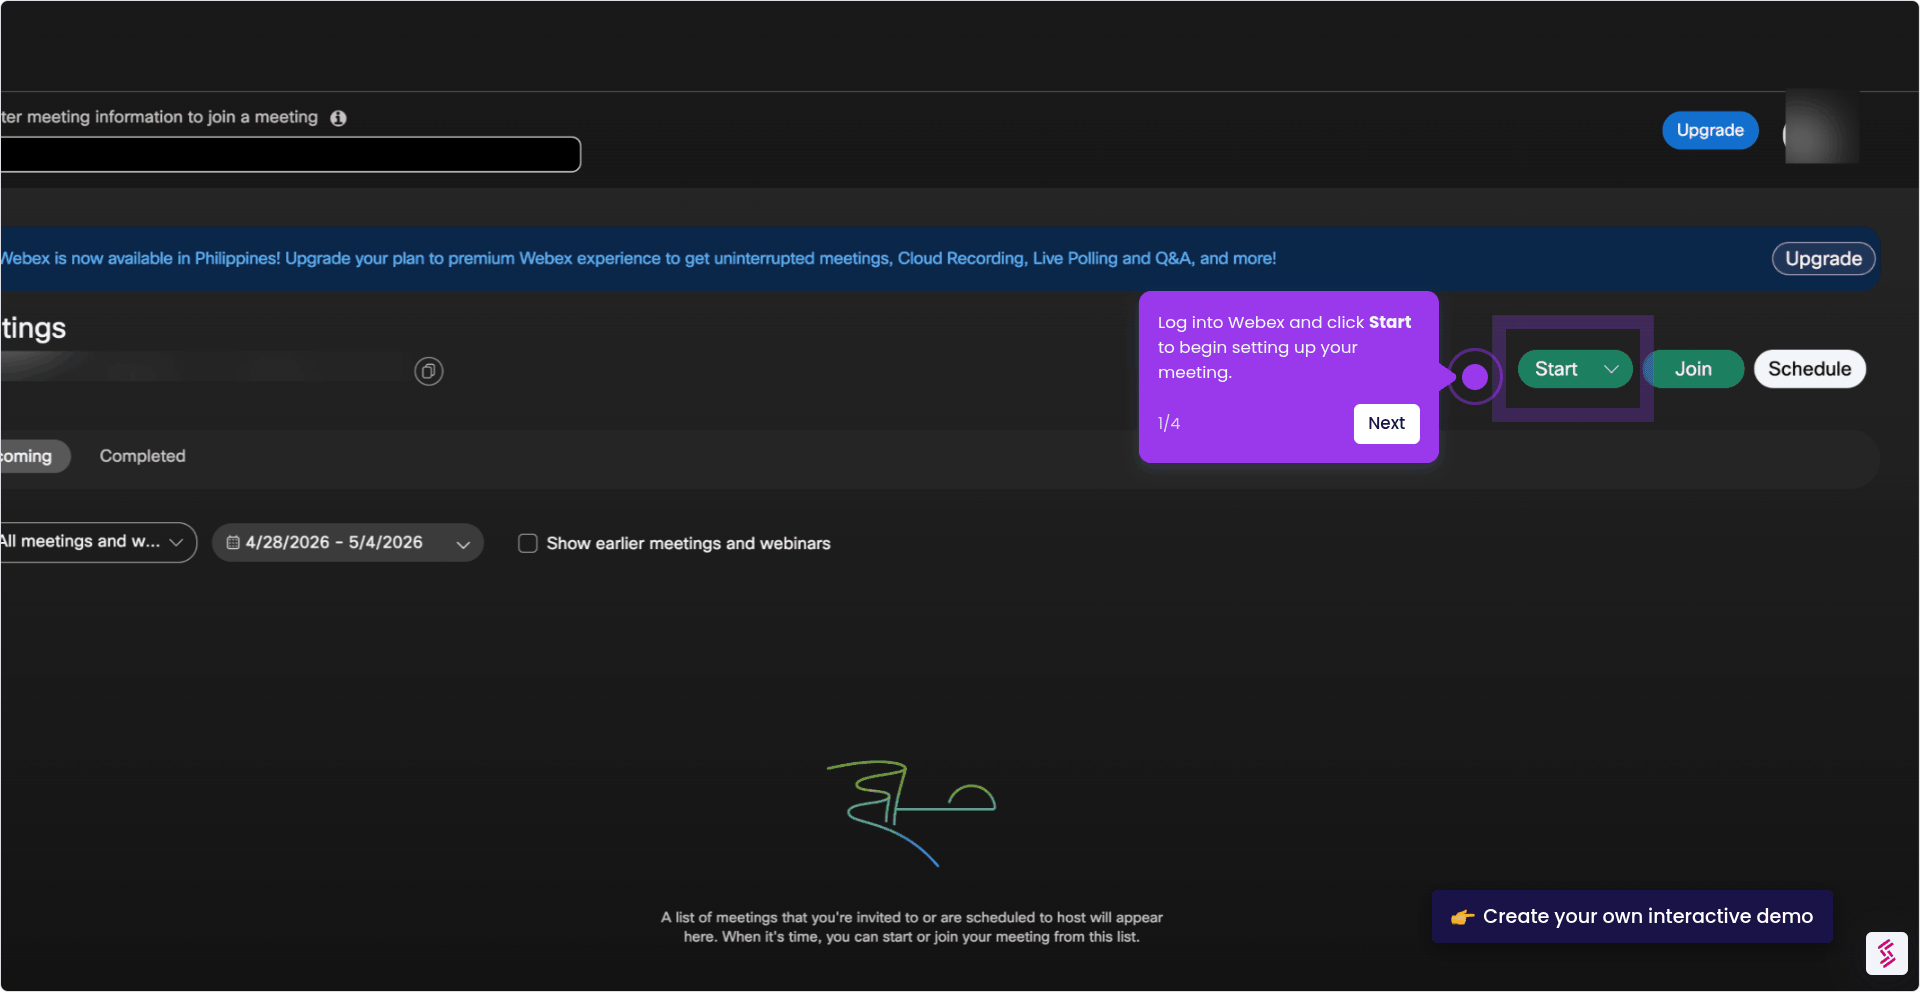Start a meeting with Start button

[1556, 369]
